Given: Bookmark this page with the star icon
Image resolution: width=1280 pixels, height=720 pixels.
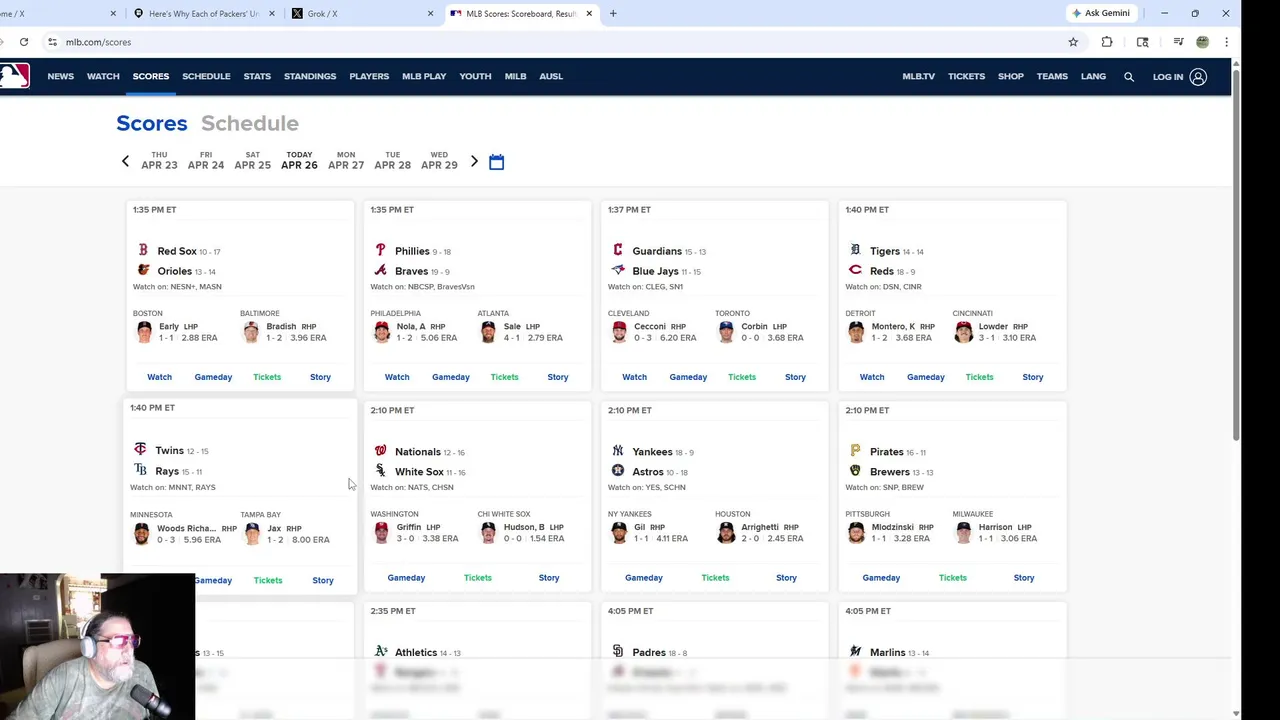Looking at the screenshot, I should click(x=1073, y=42).
